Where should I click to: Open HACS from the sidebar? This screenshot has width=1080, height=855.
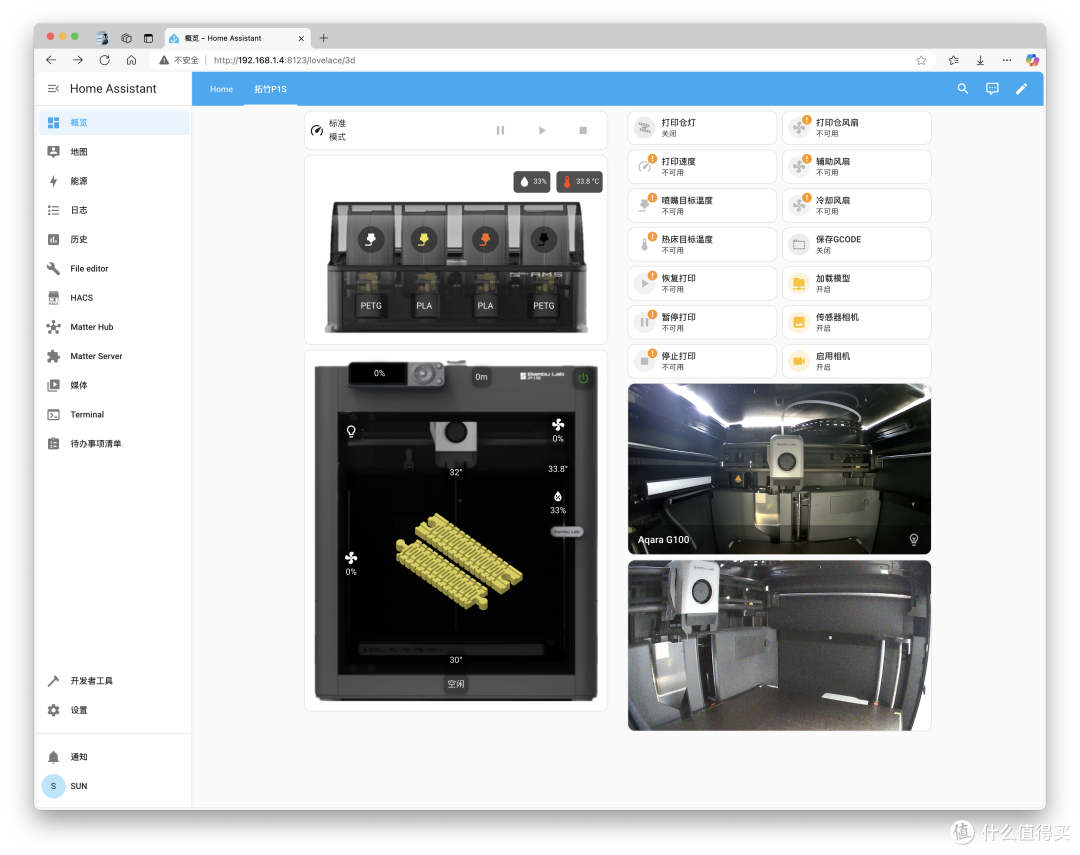(x=114, y=298)
